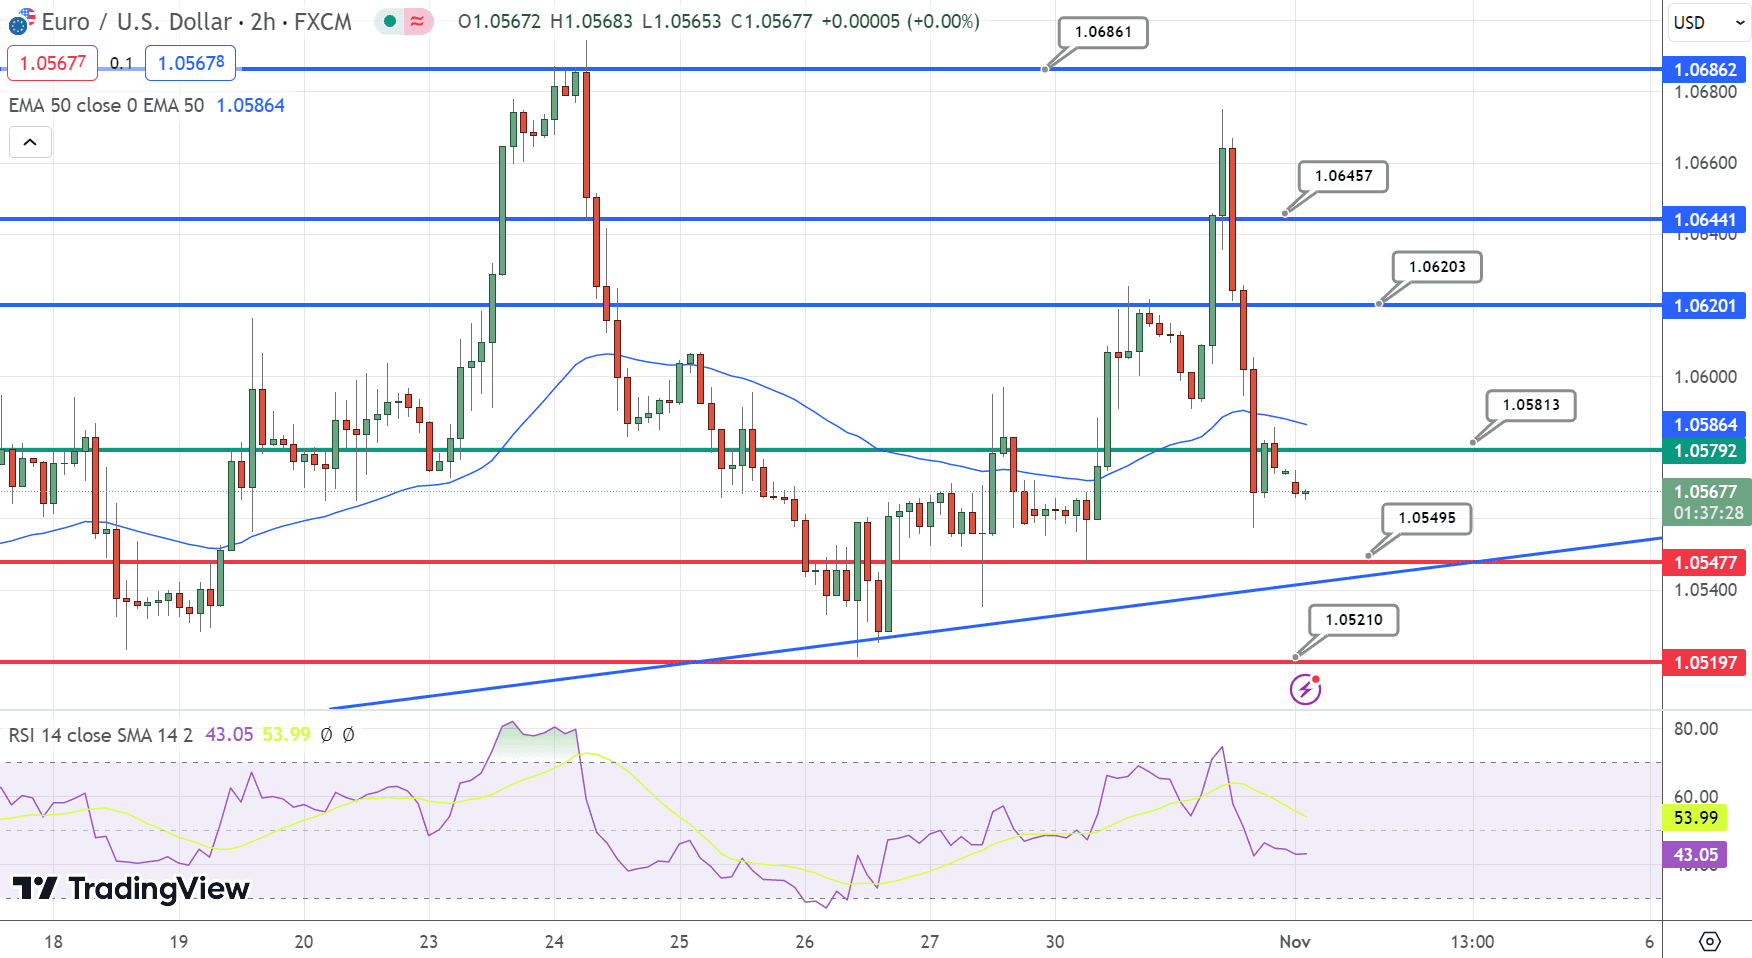The height and width of the screenshot is (958, 1752).
Task: Click the 1.06000 price scale label
Action: pyautogui.click(x=1705, y=377)
